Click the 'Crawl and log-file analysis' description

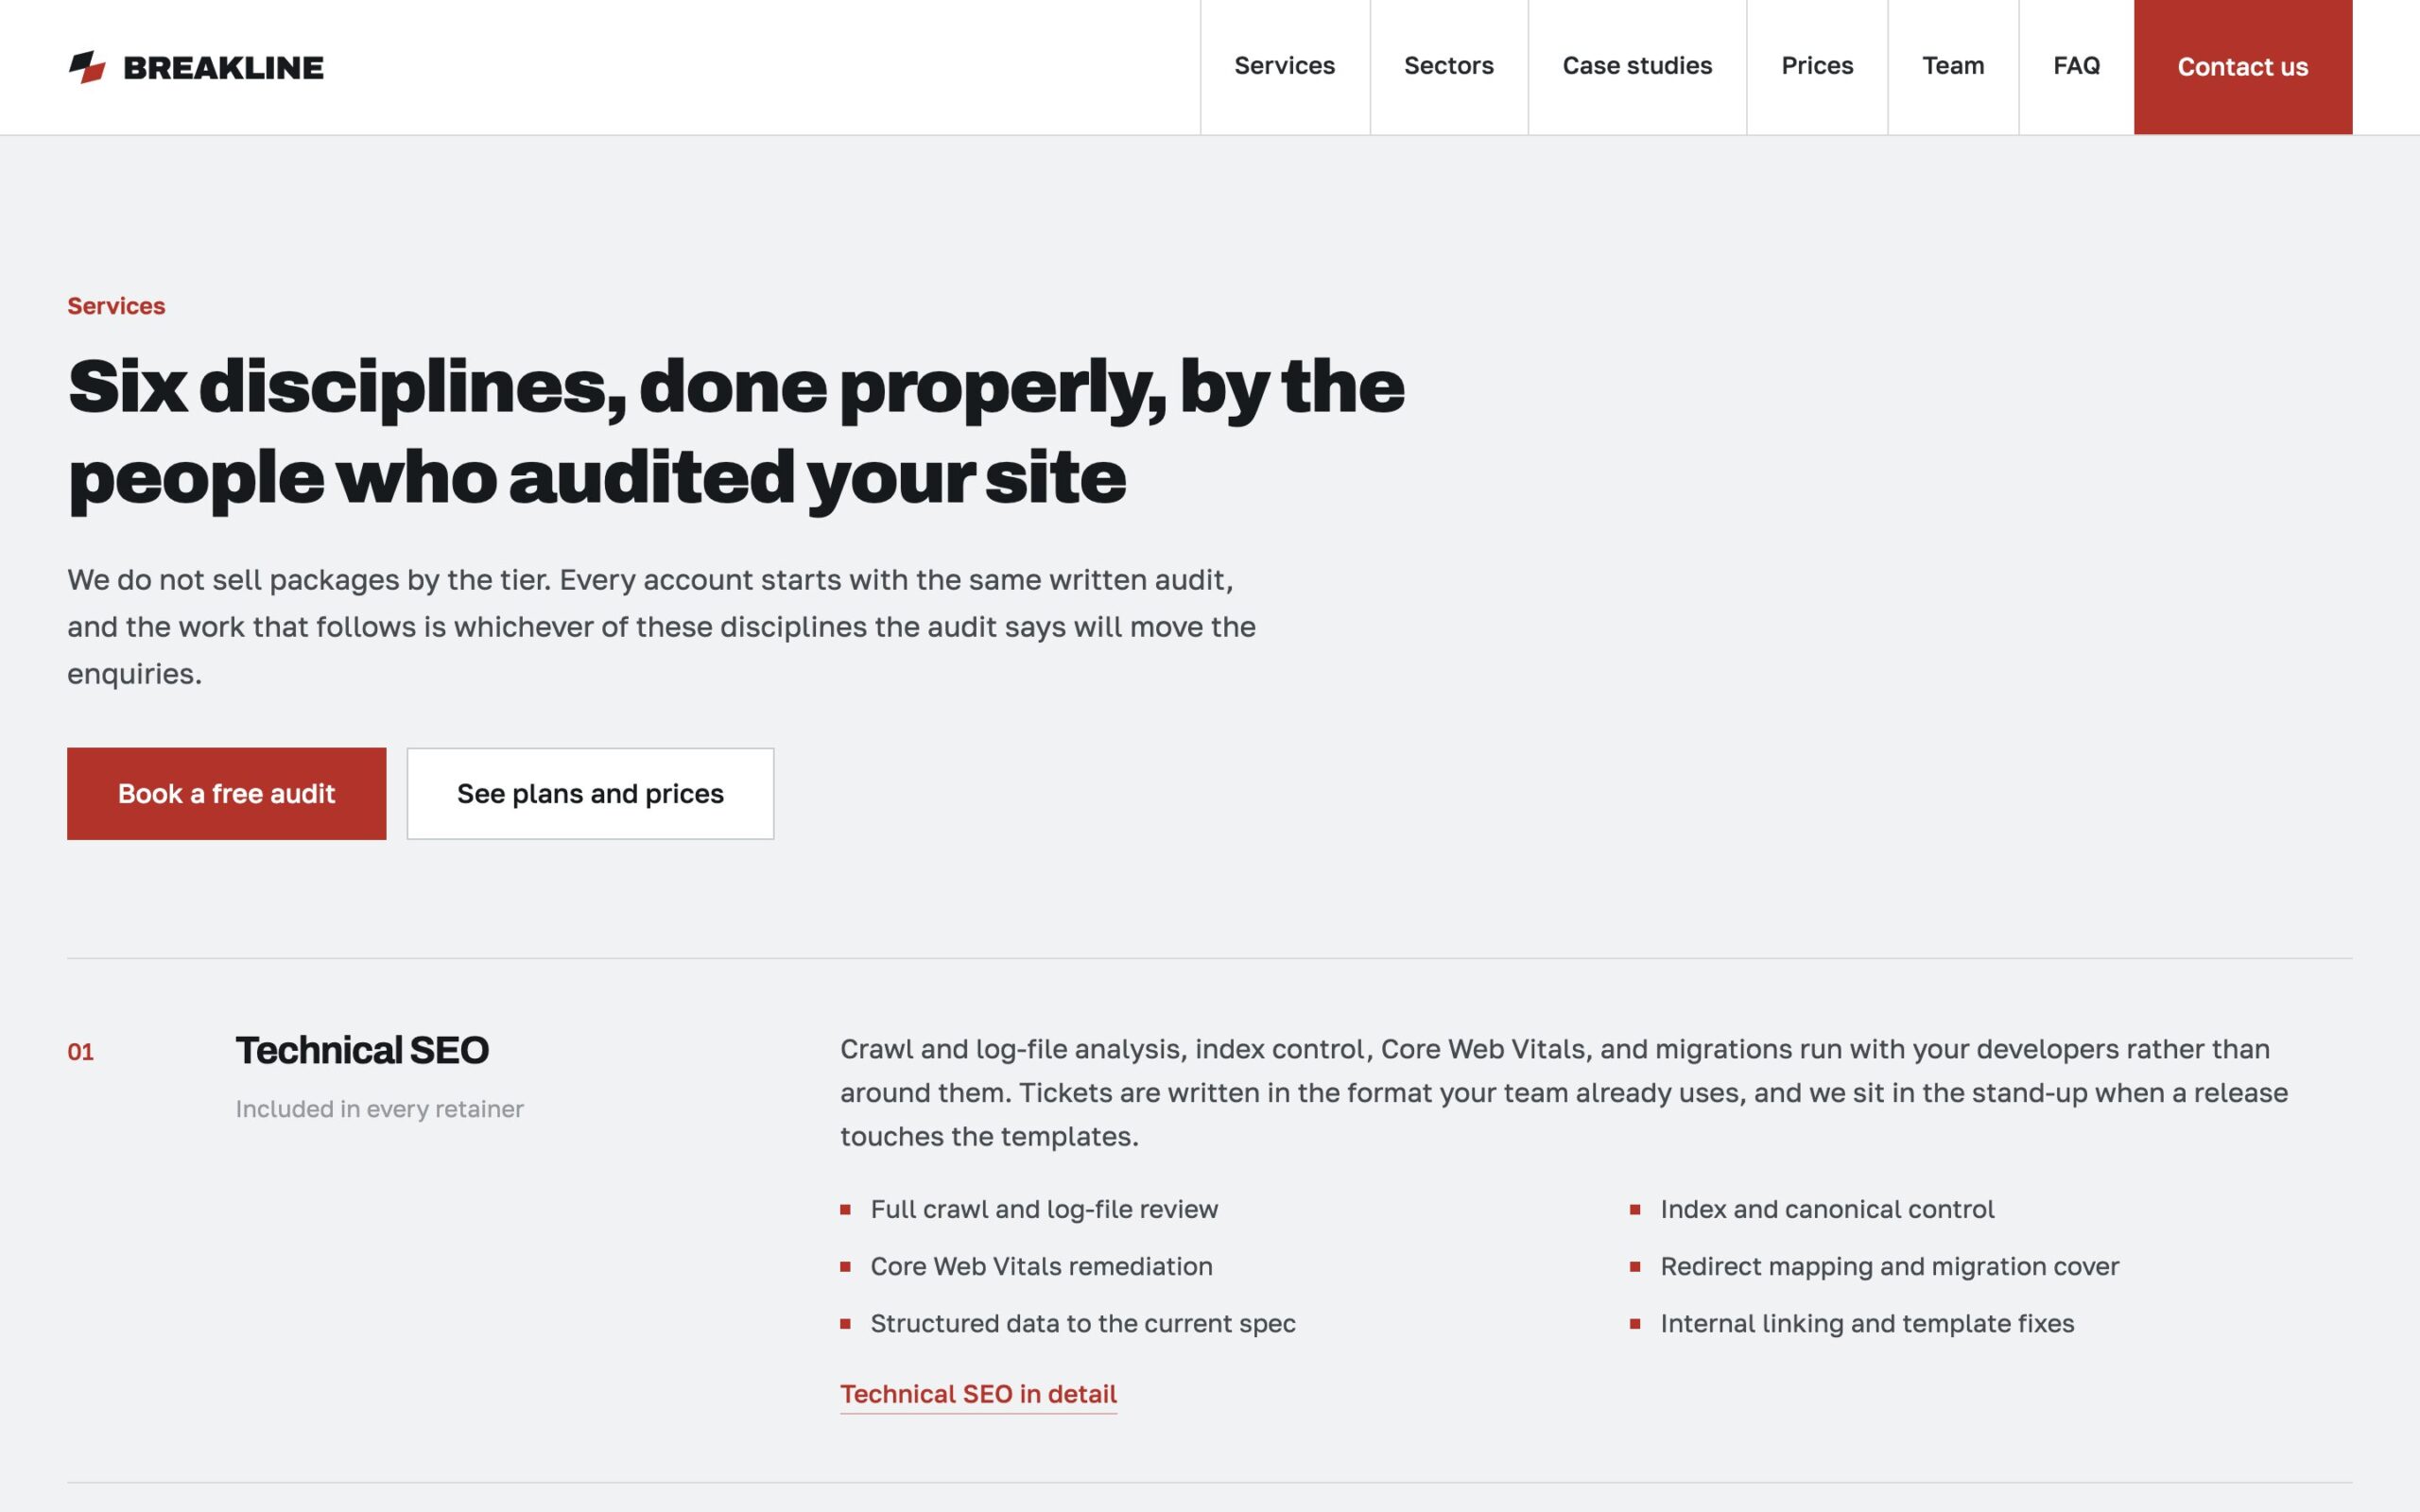(1564, 1092)
